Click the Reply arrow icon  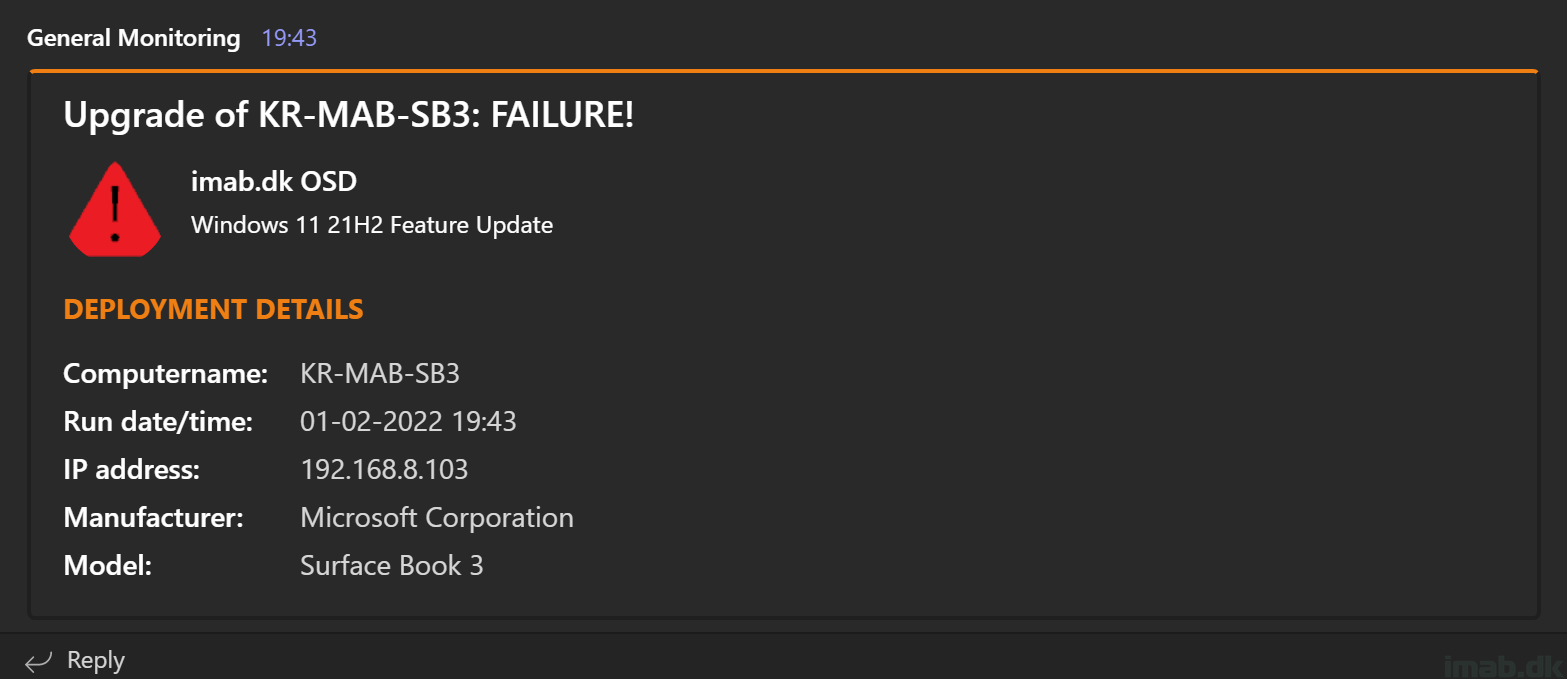point(39,661)
